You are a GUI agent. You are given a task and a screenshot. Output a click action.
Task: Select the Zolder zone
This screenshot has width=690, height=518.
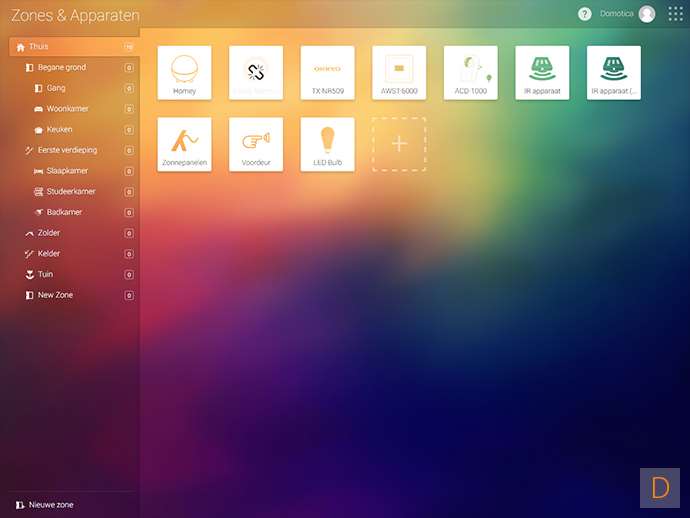[74, 233]
